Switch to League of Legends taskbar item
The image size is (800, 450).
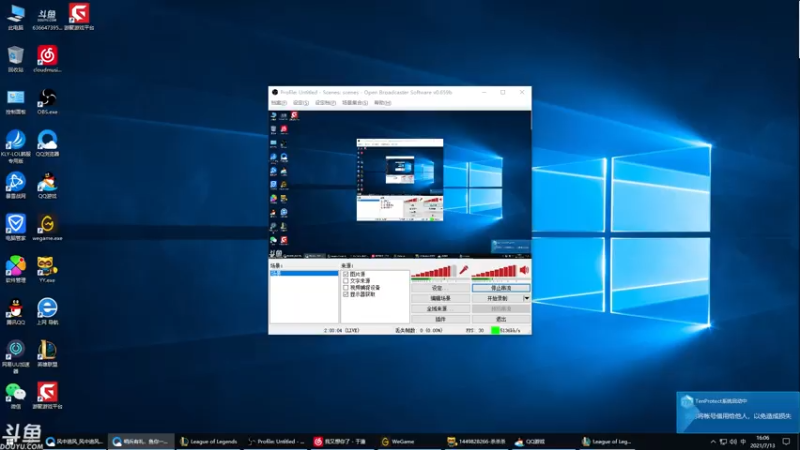209,441
